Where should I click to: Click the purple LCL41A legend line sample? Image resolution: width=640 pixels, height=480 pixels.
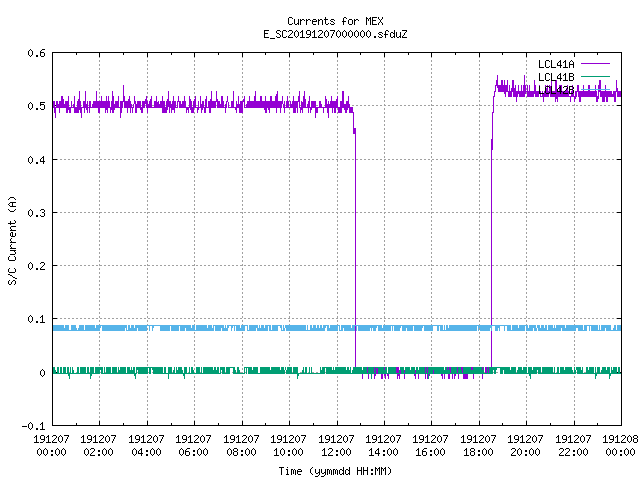coord(595,64)
